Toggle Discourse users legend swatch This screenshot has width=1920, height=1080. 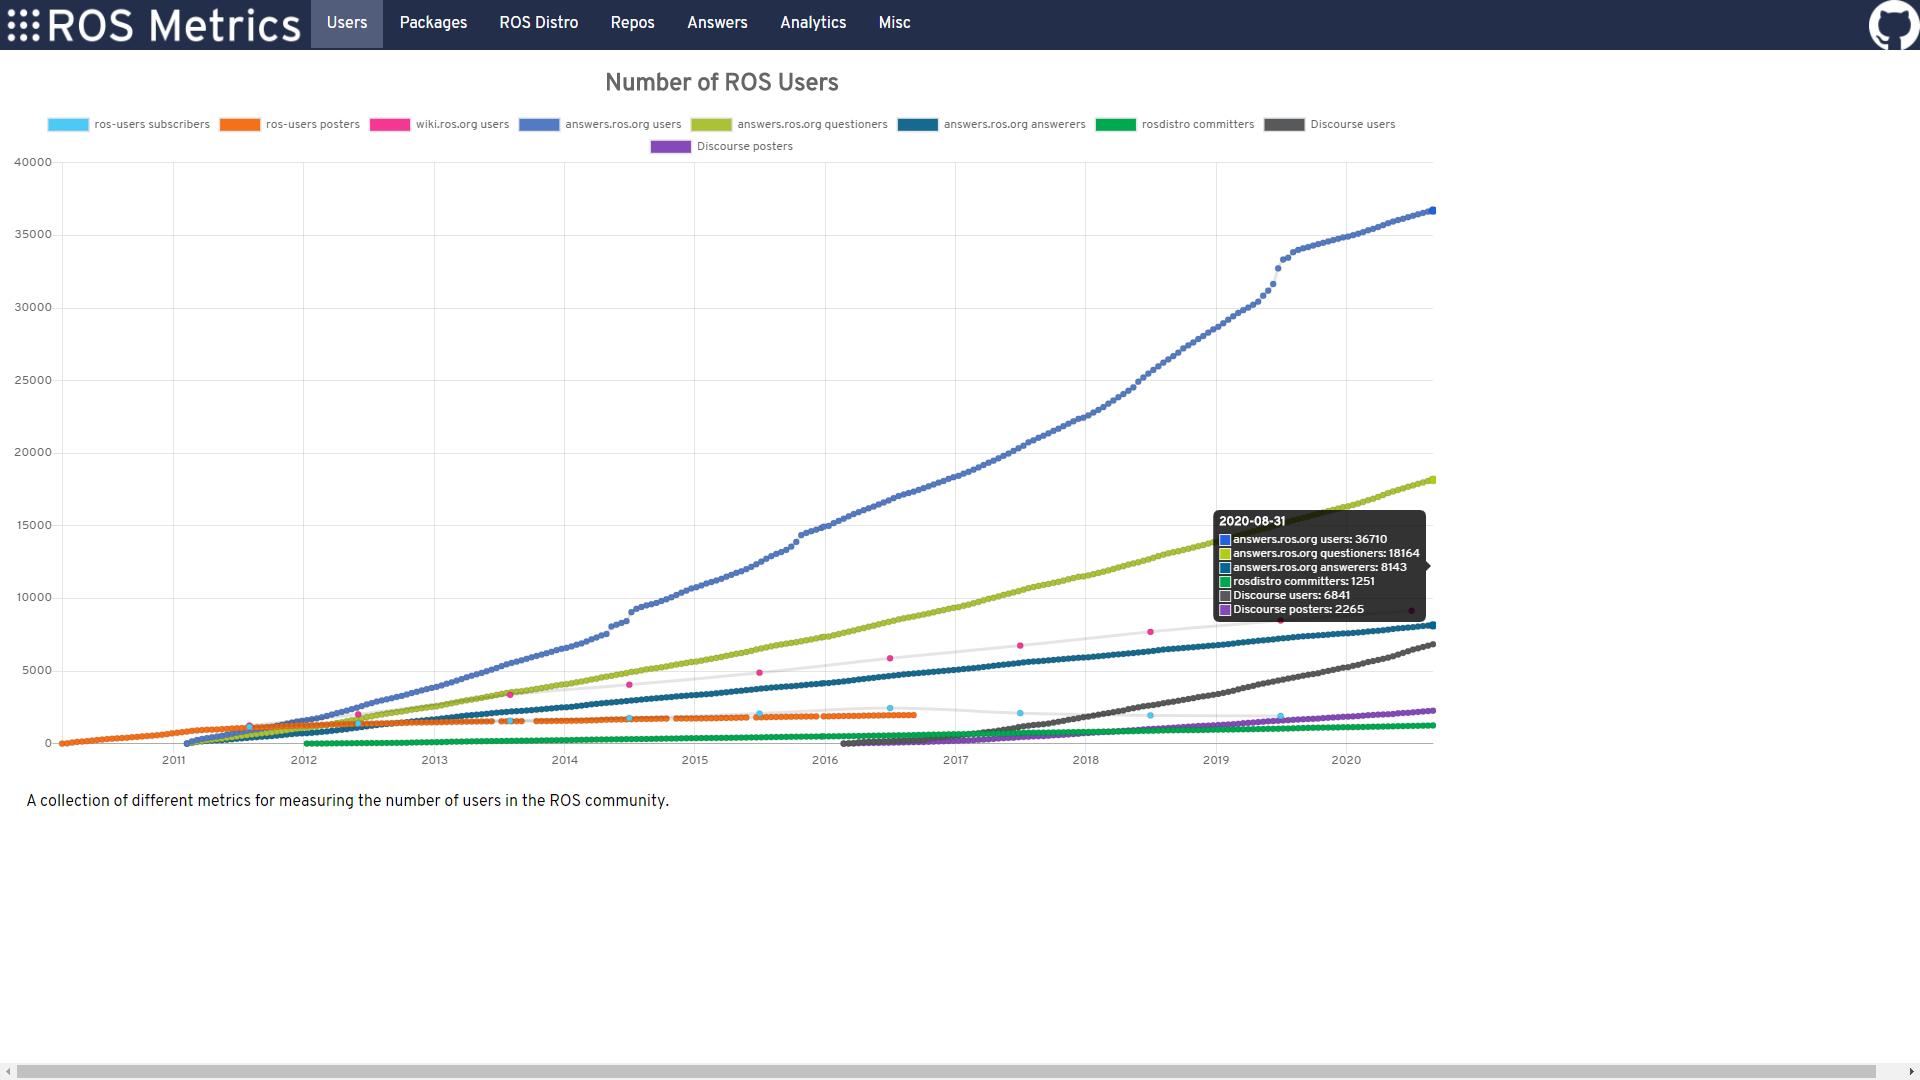(x=1284, y=125)
